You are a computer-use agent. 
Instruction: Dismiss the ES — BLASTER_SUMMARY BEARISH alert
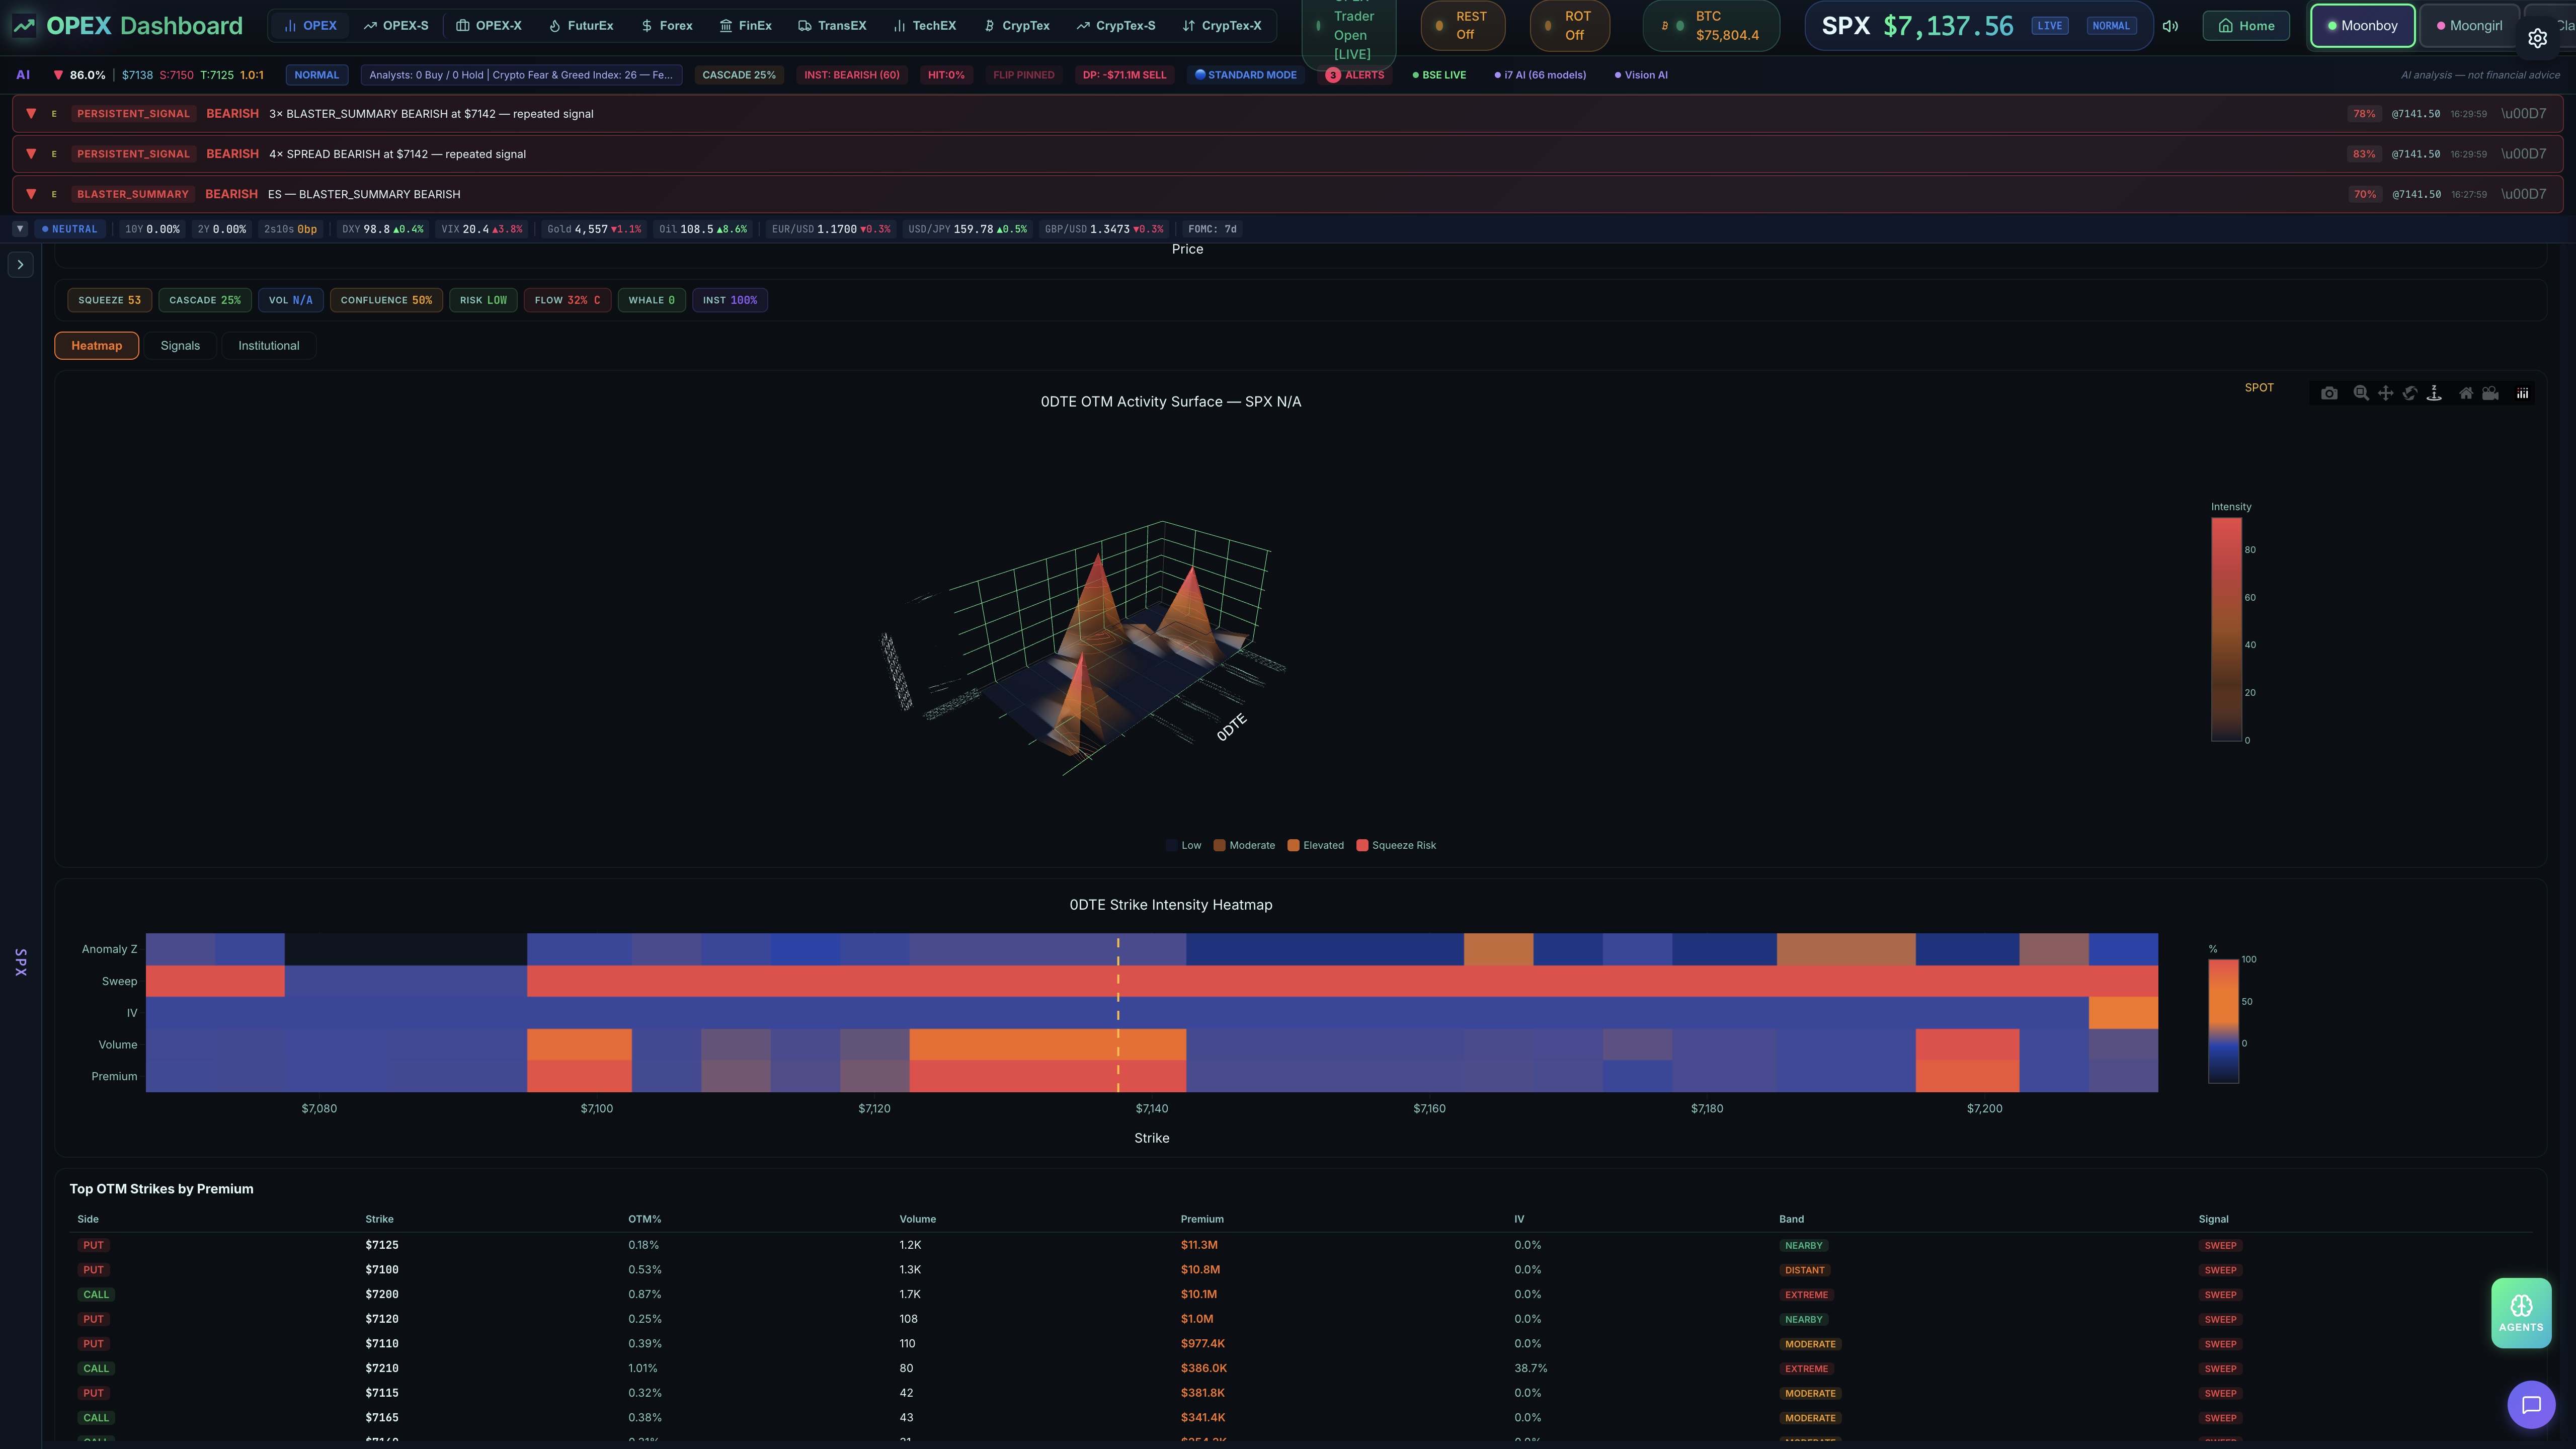(2523, 194)
